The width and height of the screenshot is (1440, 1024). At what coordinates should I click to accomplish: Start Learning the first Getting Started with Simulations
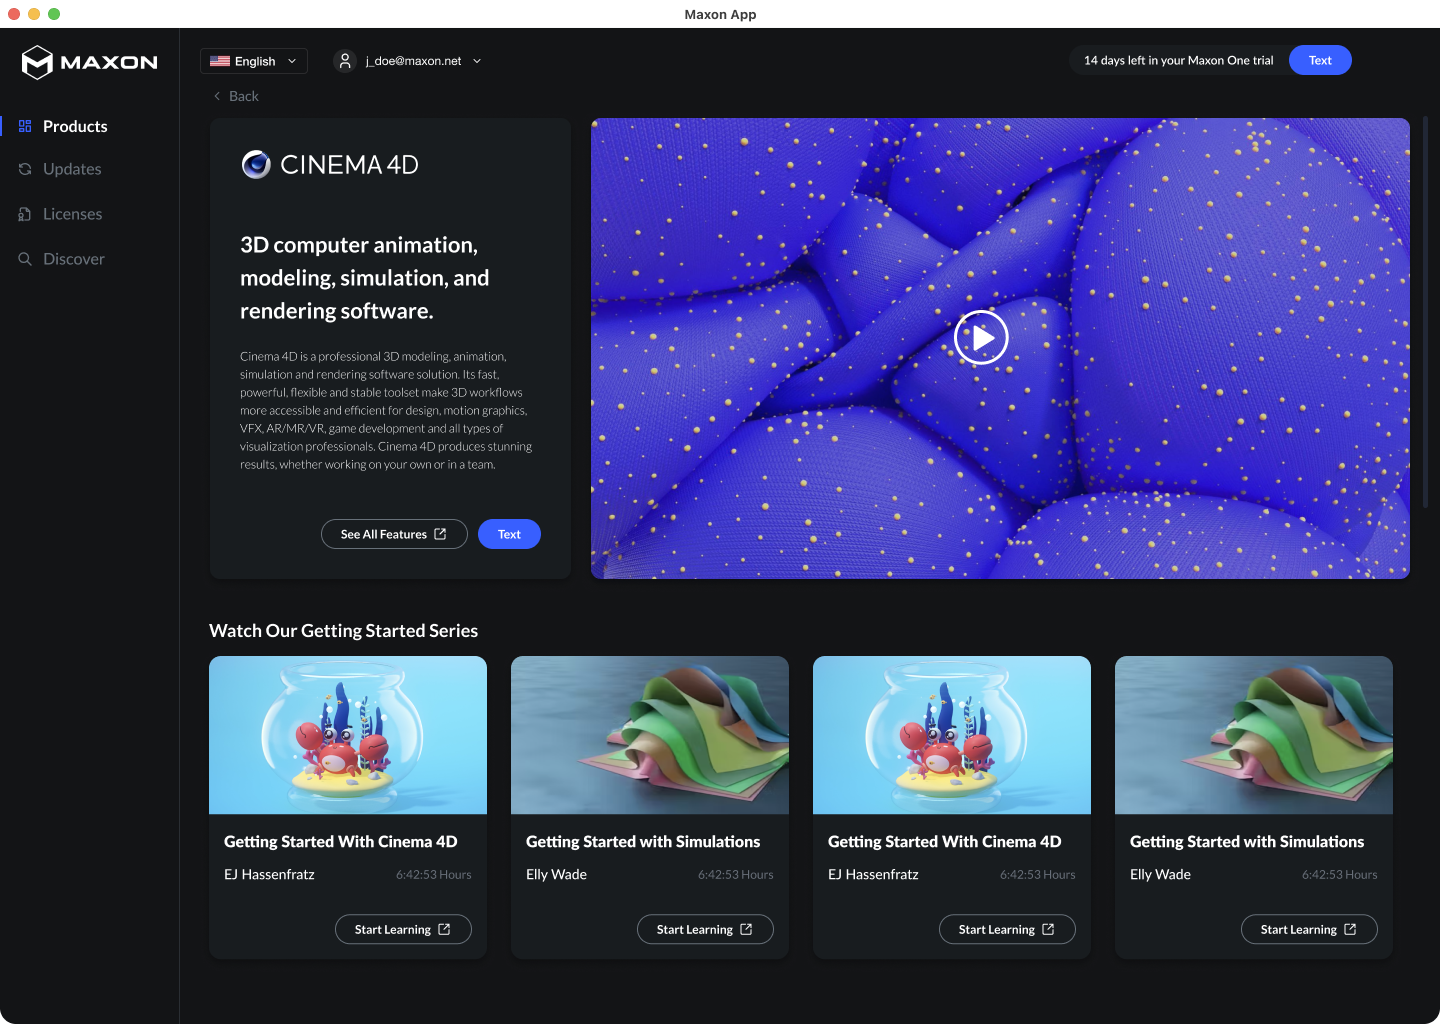pyautogui.click(x=705, y=929)
